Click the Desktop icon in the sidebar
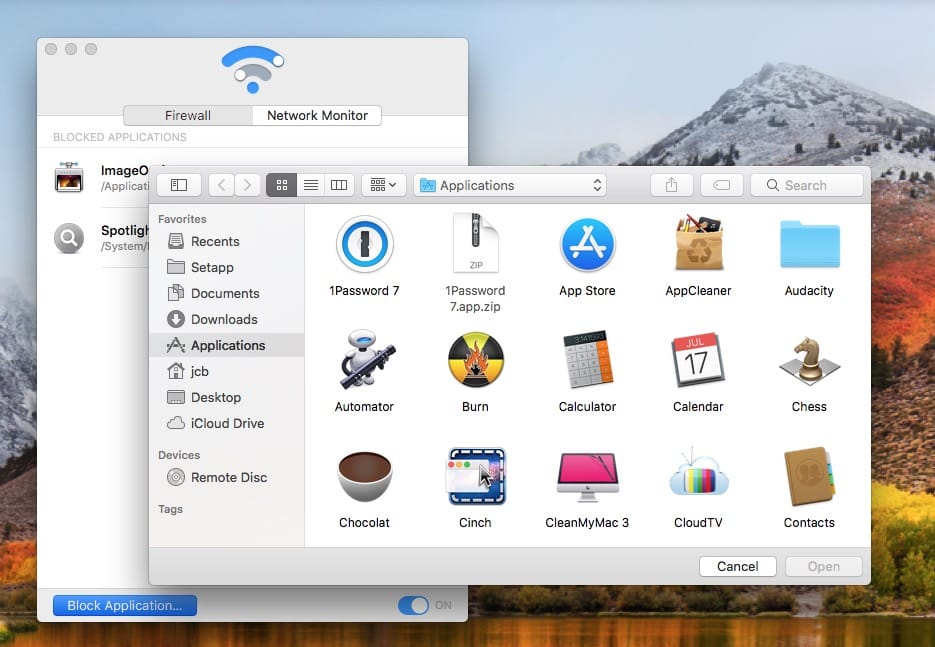The image size is (935, 647). coord(176,397)
